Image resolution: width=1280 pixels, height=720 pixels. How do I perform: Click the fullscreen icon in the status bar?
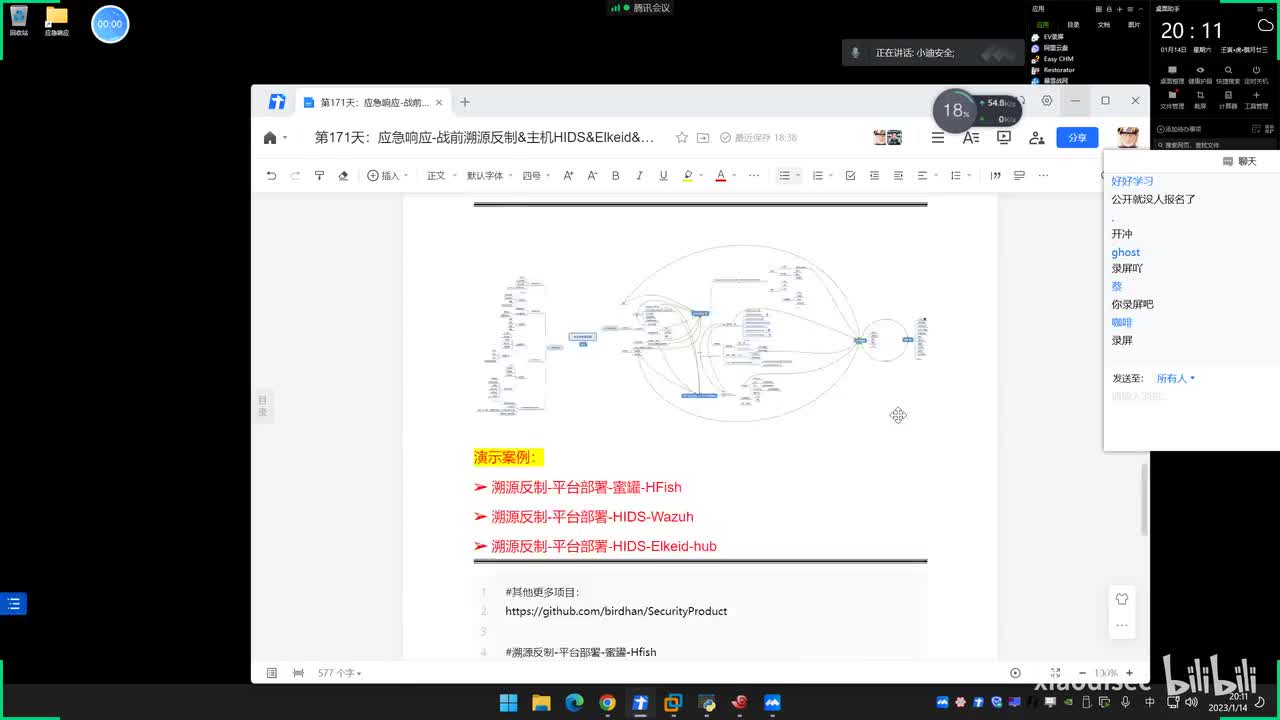1055,673
